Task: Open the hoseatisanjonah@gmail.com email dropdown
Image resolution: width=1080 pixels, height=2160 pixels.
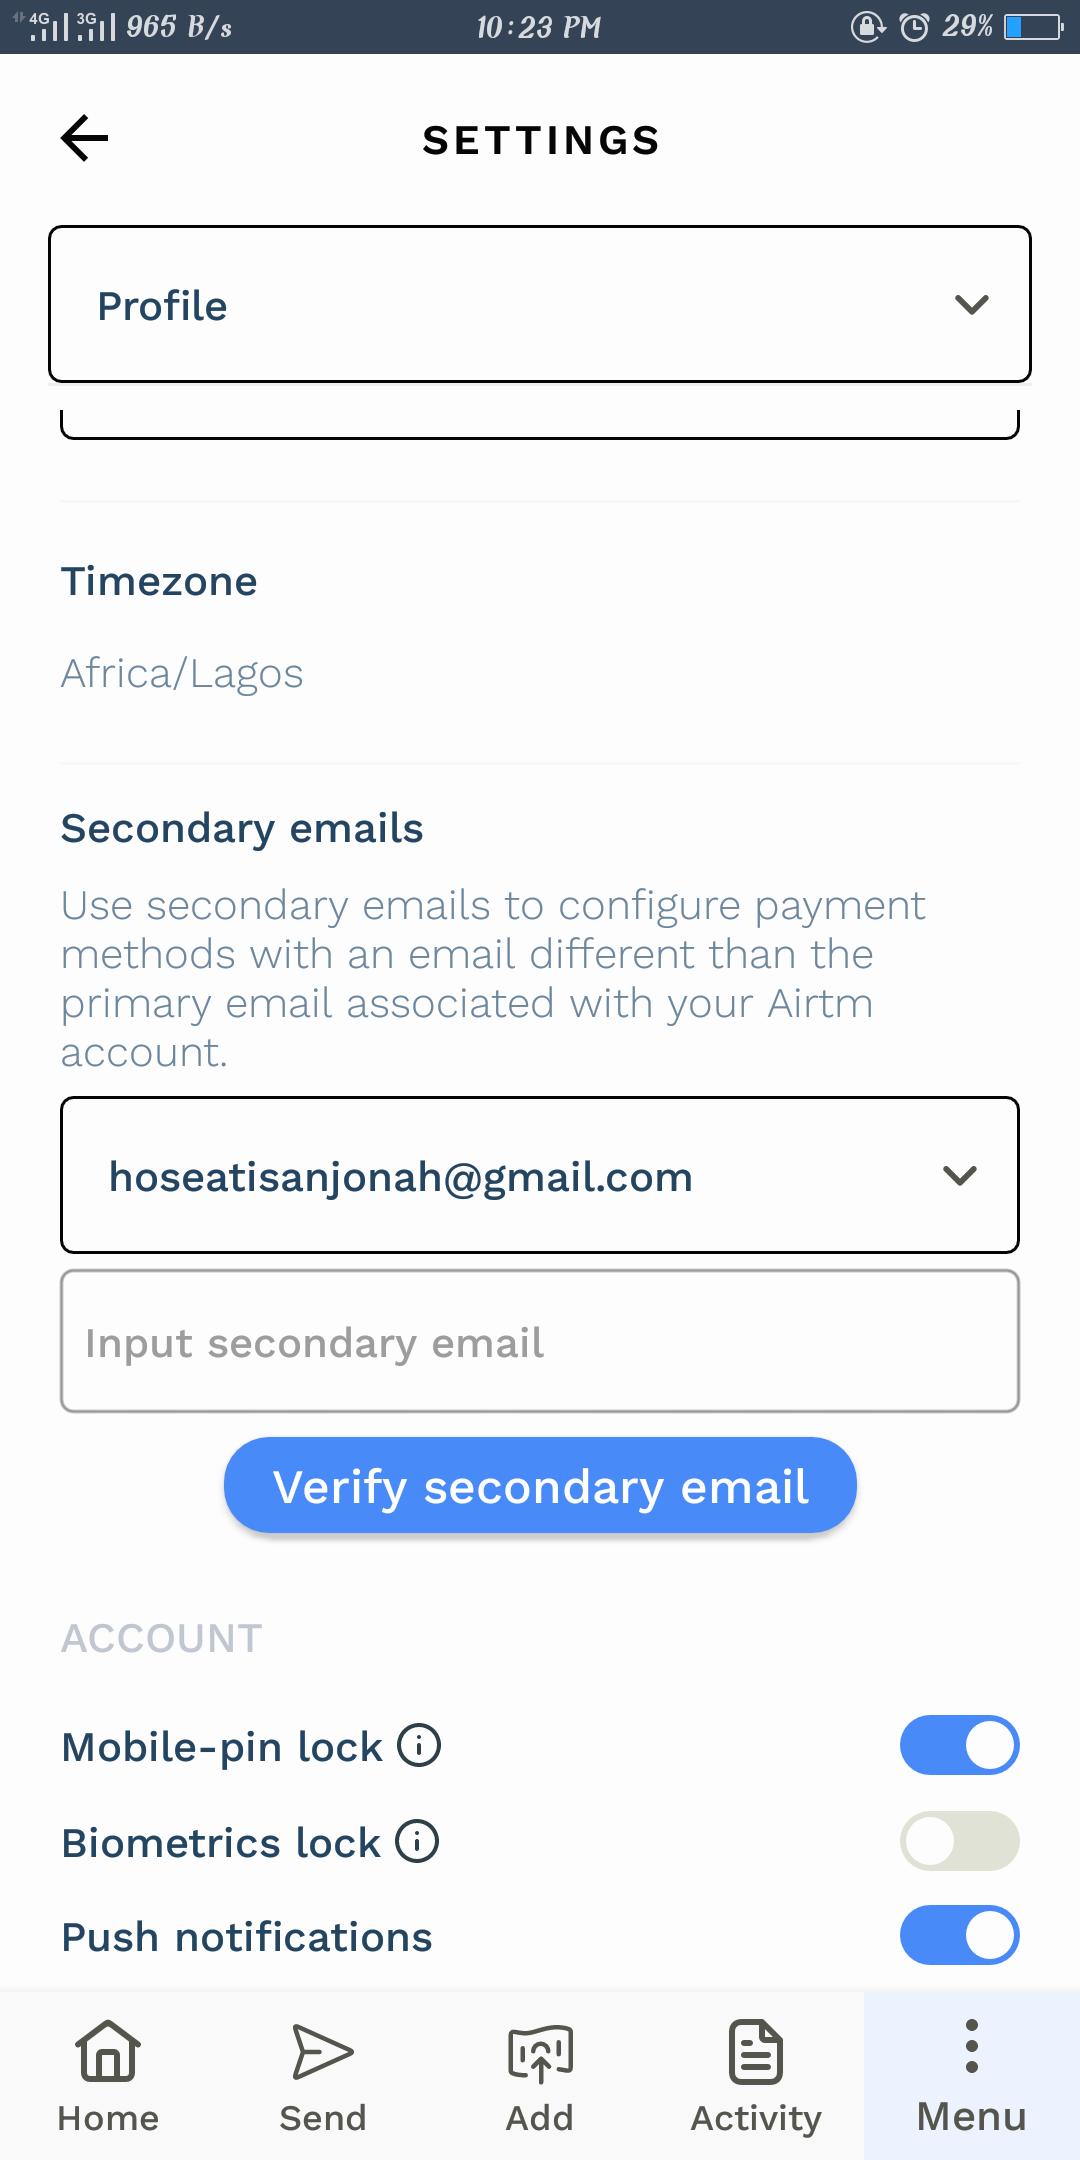Action: [540, 1175]
